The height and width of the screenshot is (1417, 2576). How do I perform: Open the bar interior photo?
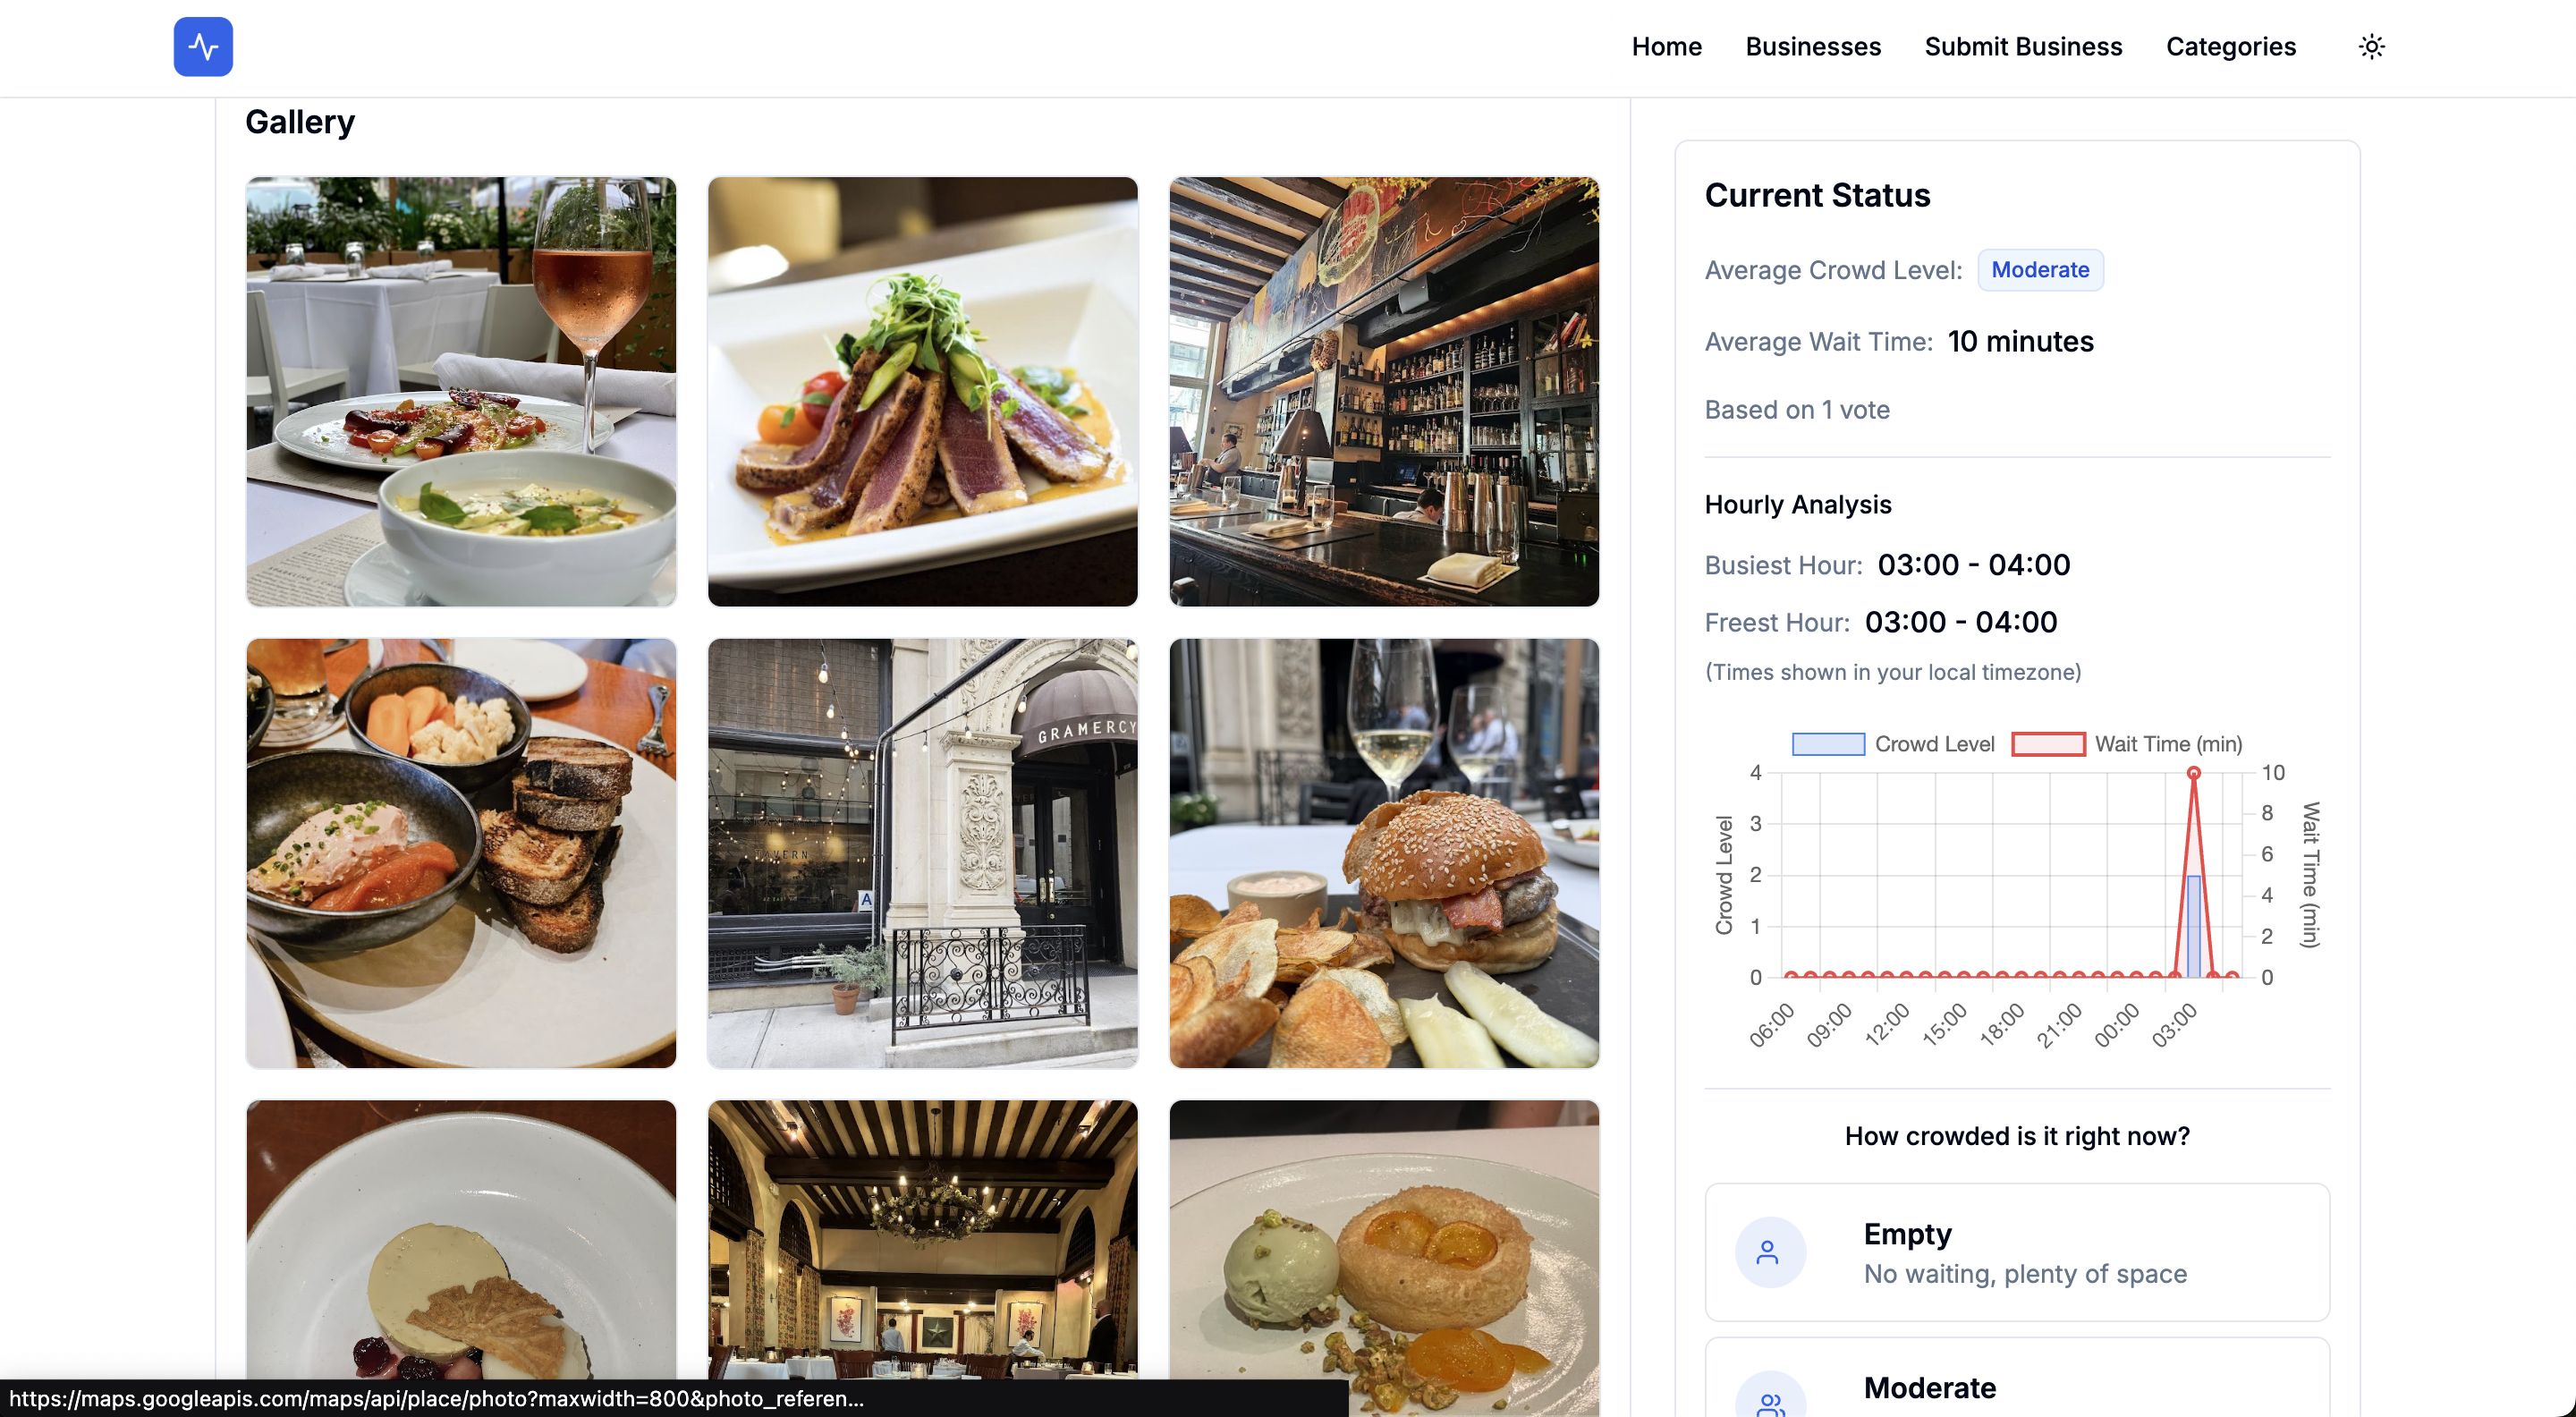pos(1384,392)
